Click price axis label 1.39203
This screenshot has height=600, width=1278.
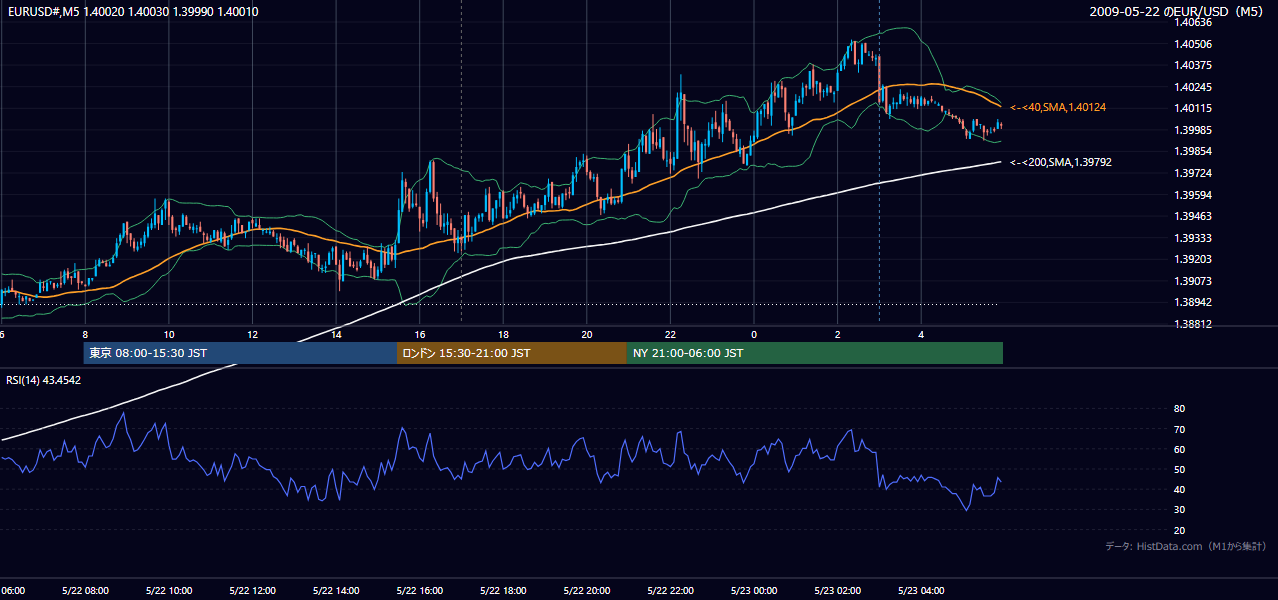[1192, 259]
